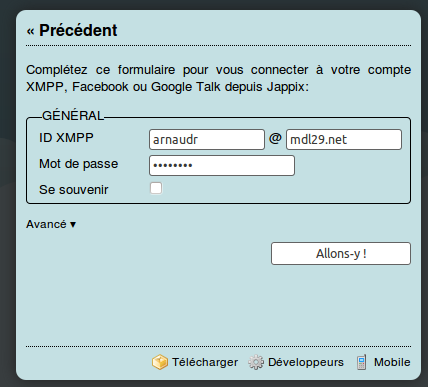Click the GÉNÉRAL fieldset legend
This screenshot has height=387, width=428.
point(73,116)
